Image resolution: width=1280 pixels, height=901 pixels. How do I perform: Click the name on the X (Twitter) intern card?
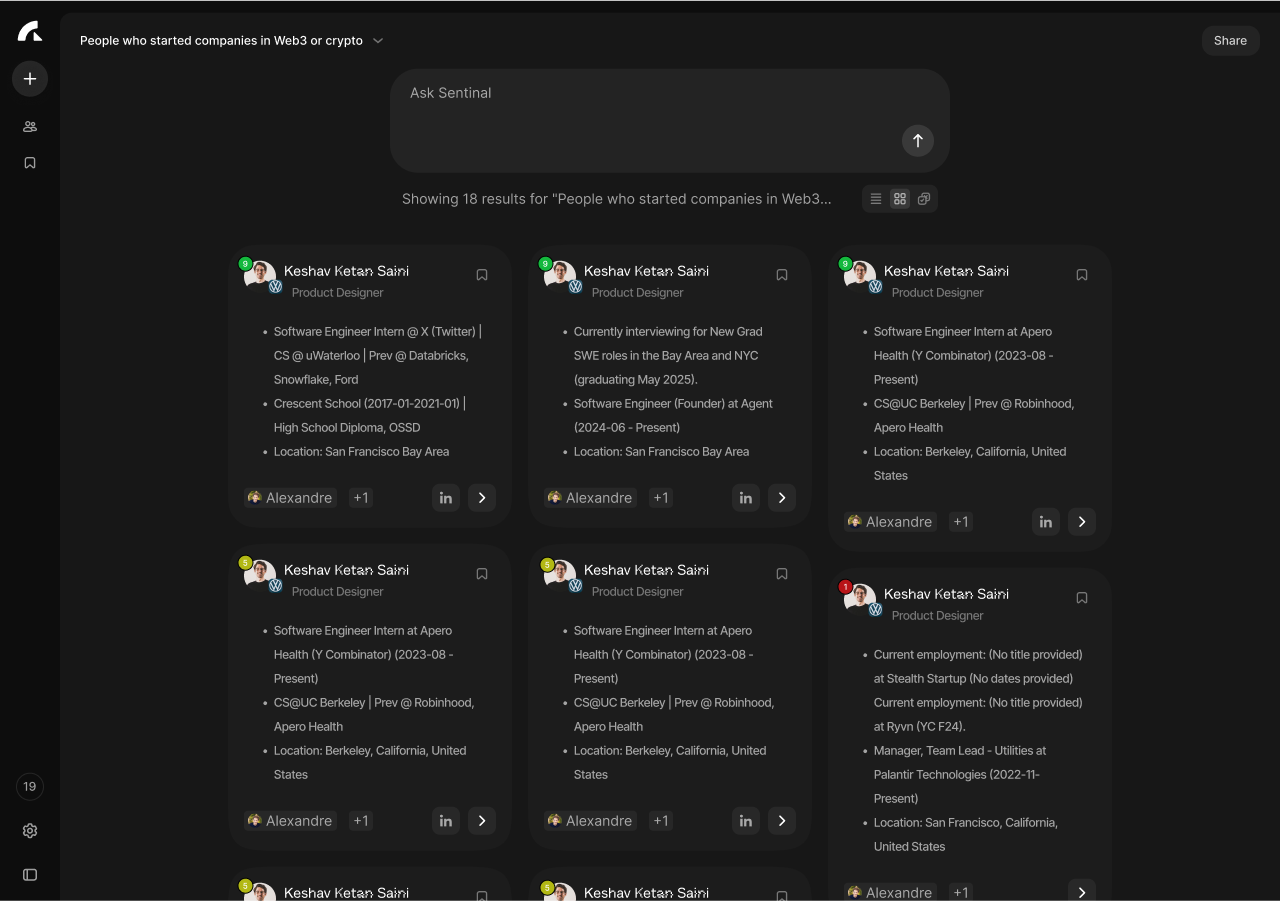(346, 271)
